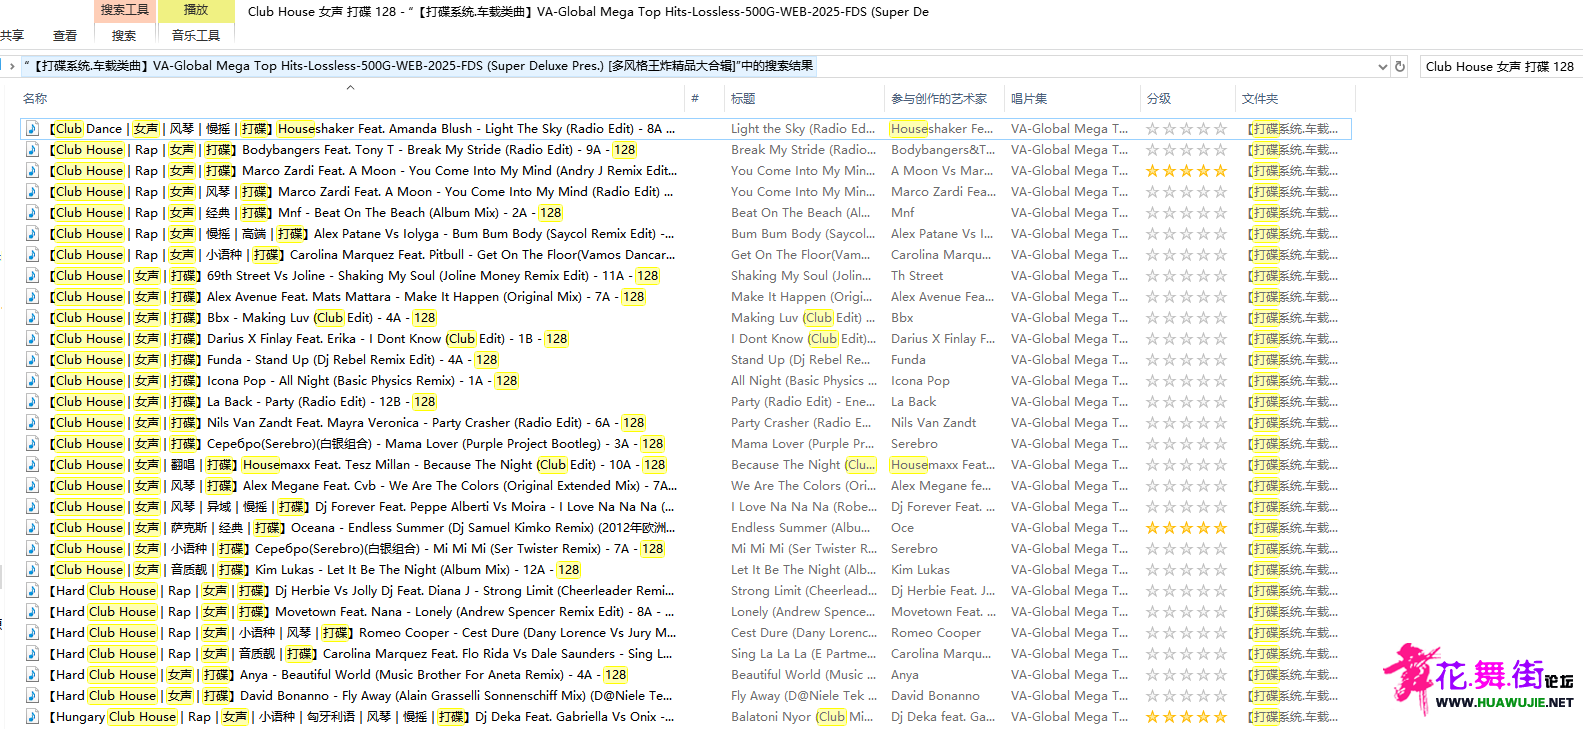Viewport: 1583px width, 729px height.
Task: Click file icon of La Back Party
Action: pyautogui.click(x=33, y=402)
